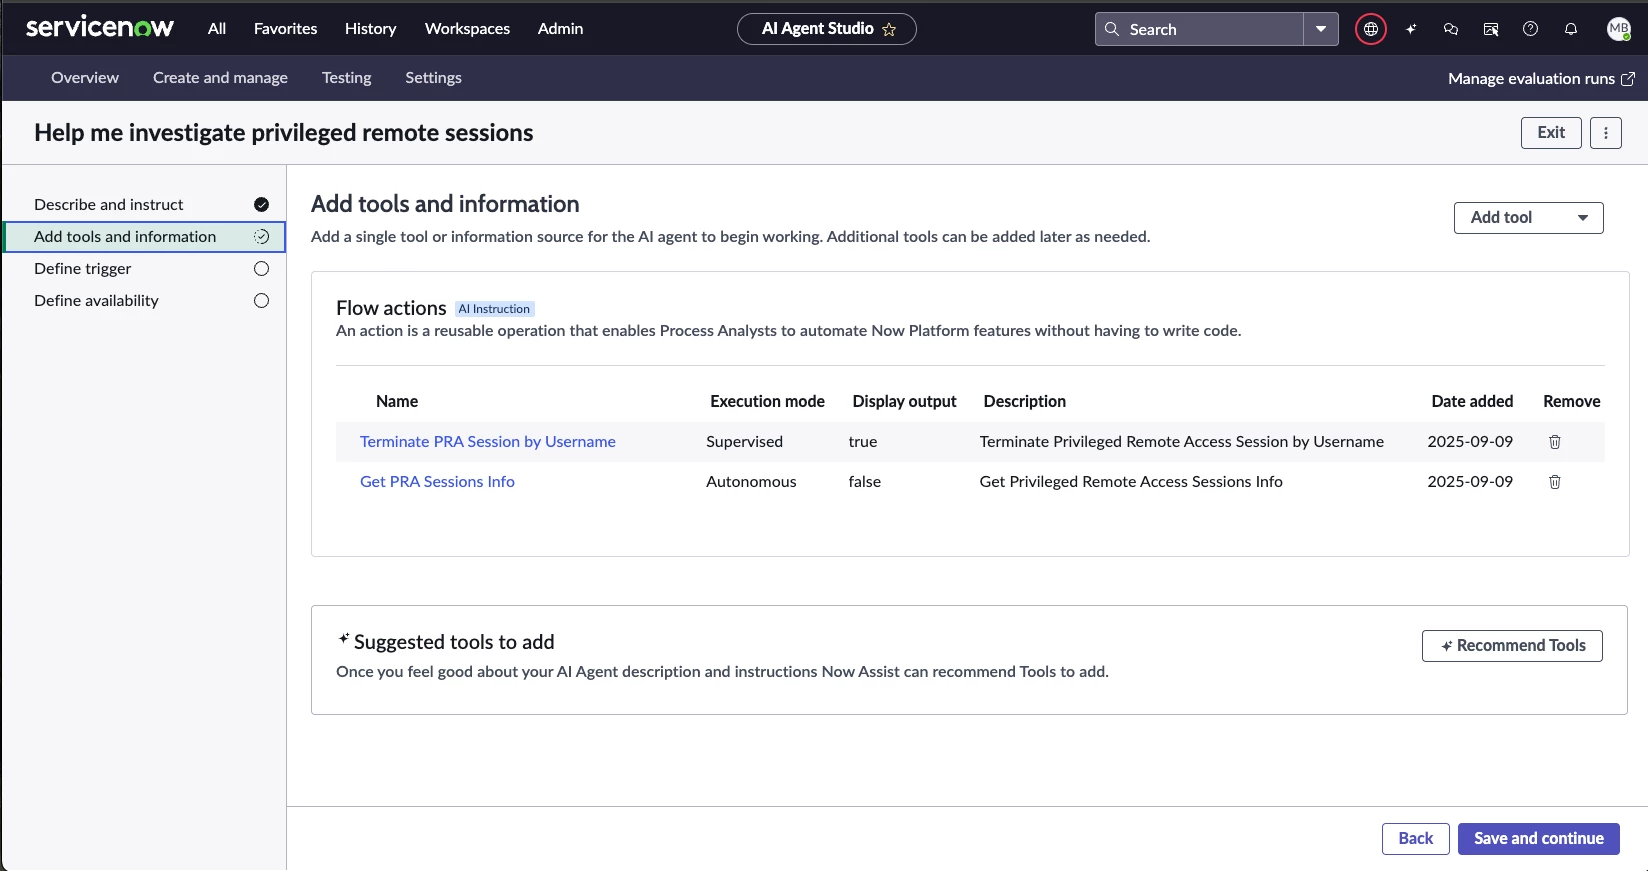Open Now Assist sparkle icon in header
Screen dimensions: 1648x871
tap(1411, 29)
